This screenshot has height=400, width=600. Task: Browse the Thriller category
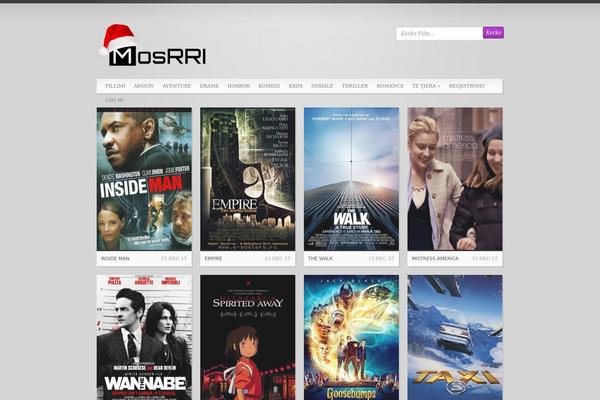pos(355,86)
